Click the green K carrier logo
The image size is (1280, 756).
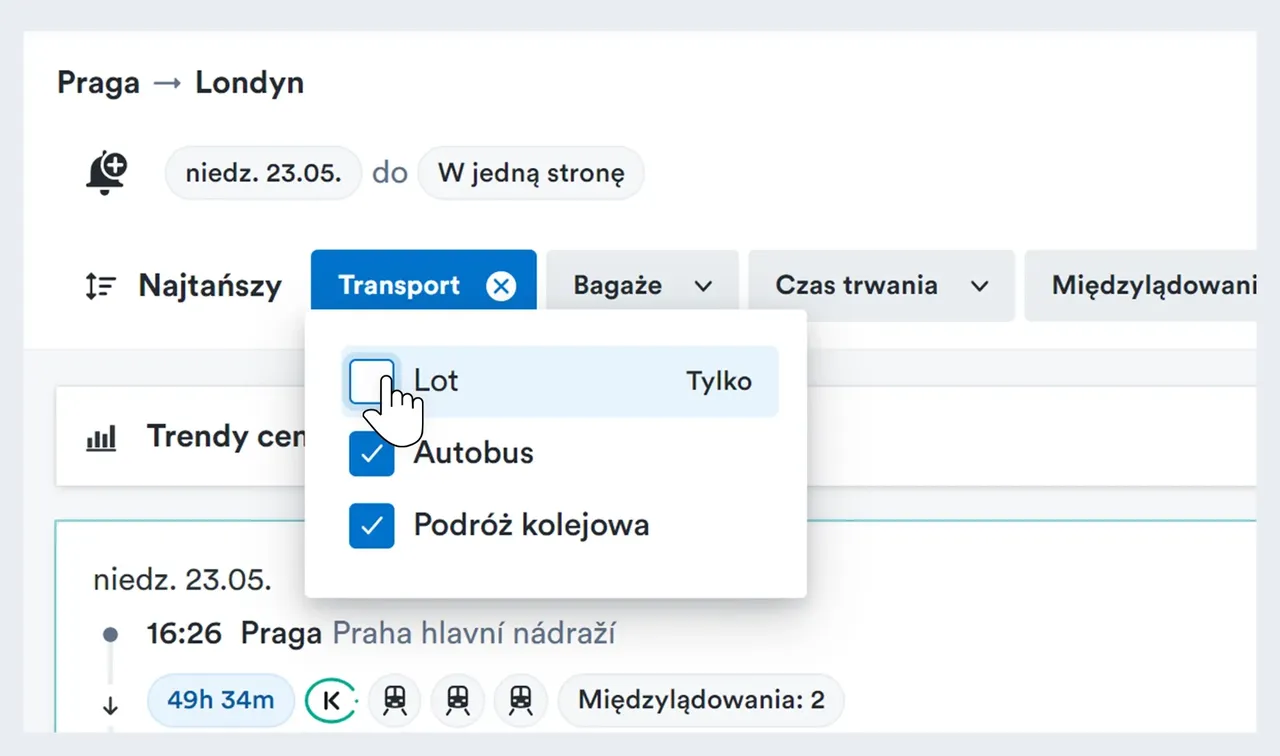(331, 700)
